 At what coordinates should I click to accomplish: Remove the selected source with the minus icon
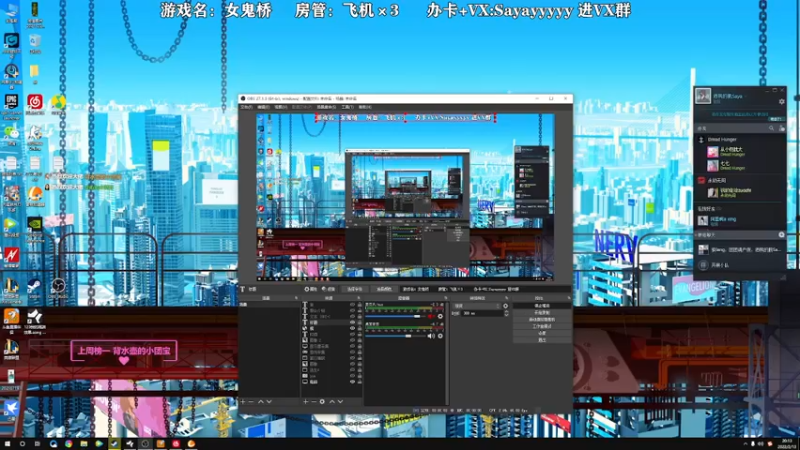click(313, 402)
